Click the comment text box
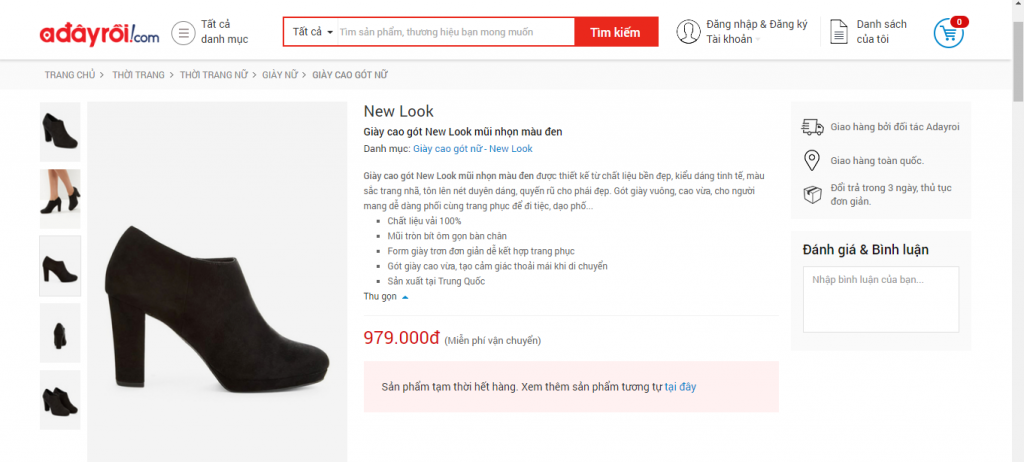 881,299
